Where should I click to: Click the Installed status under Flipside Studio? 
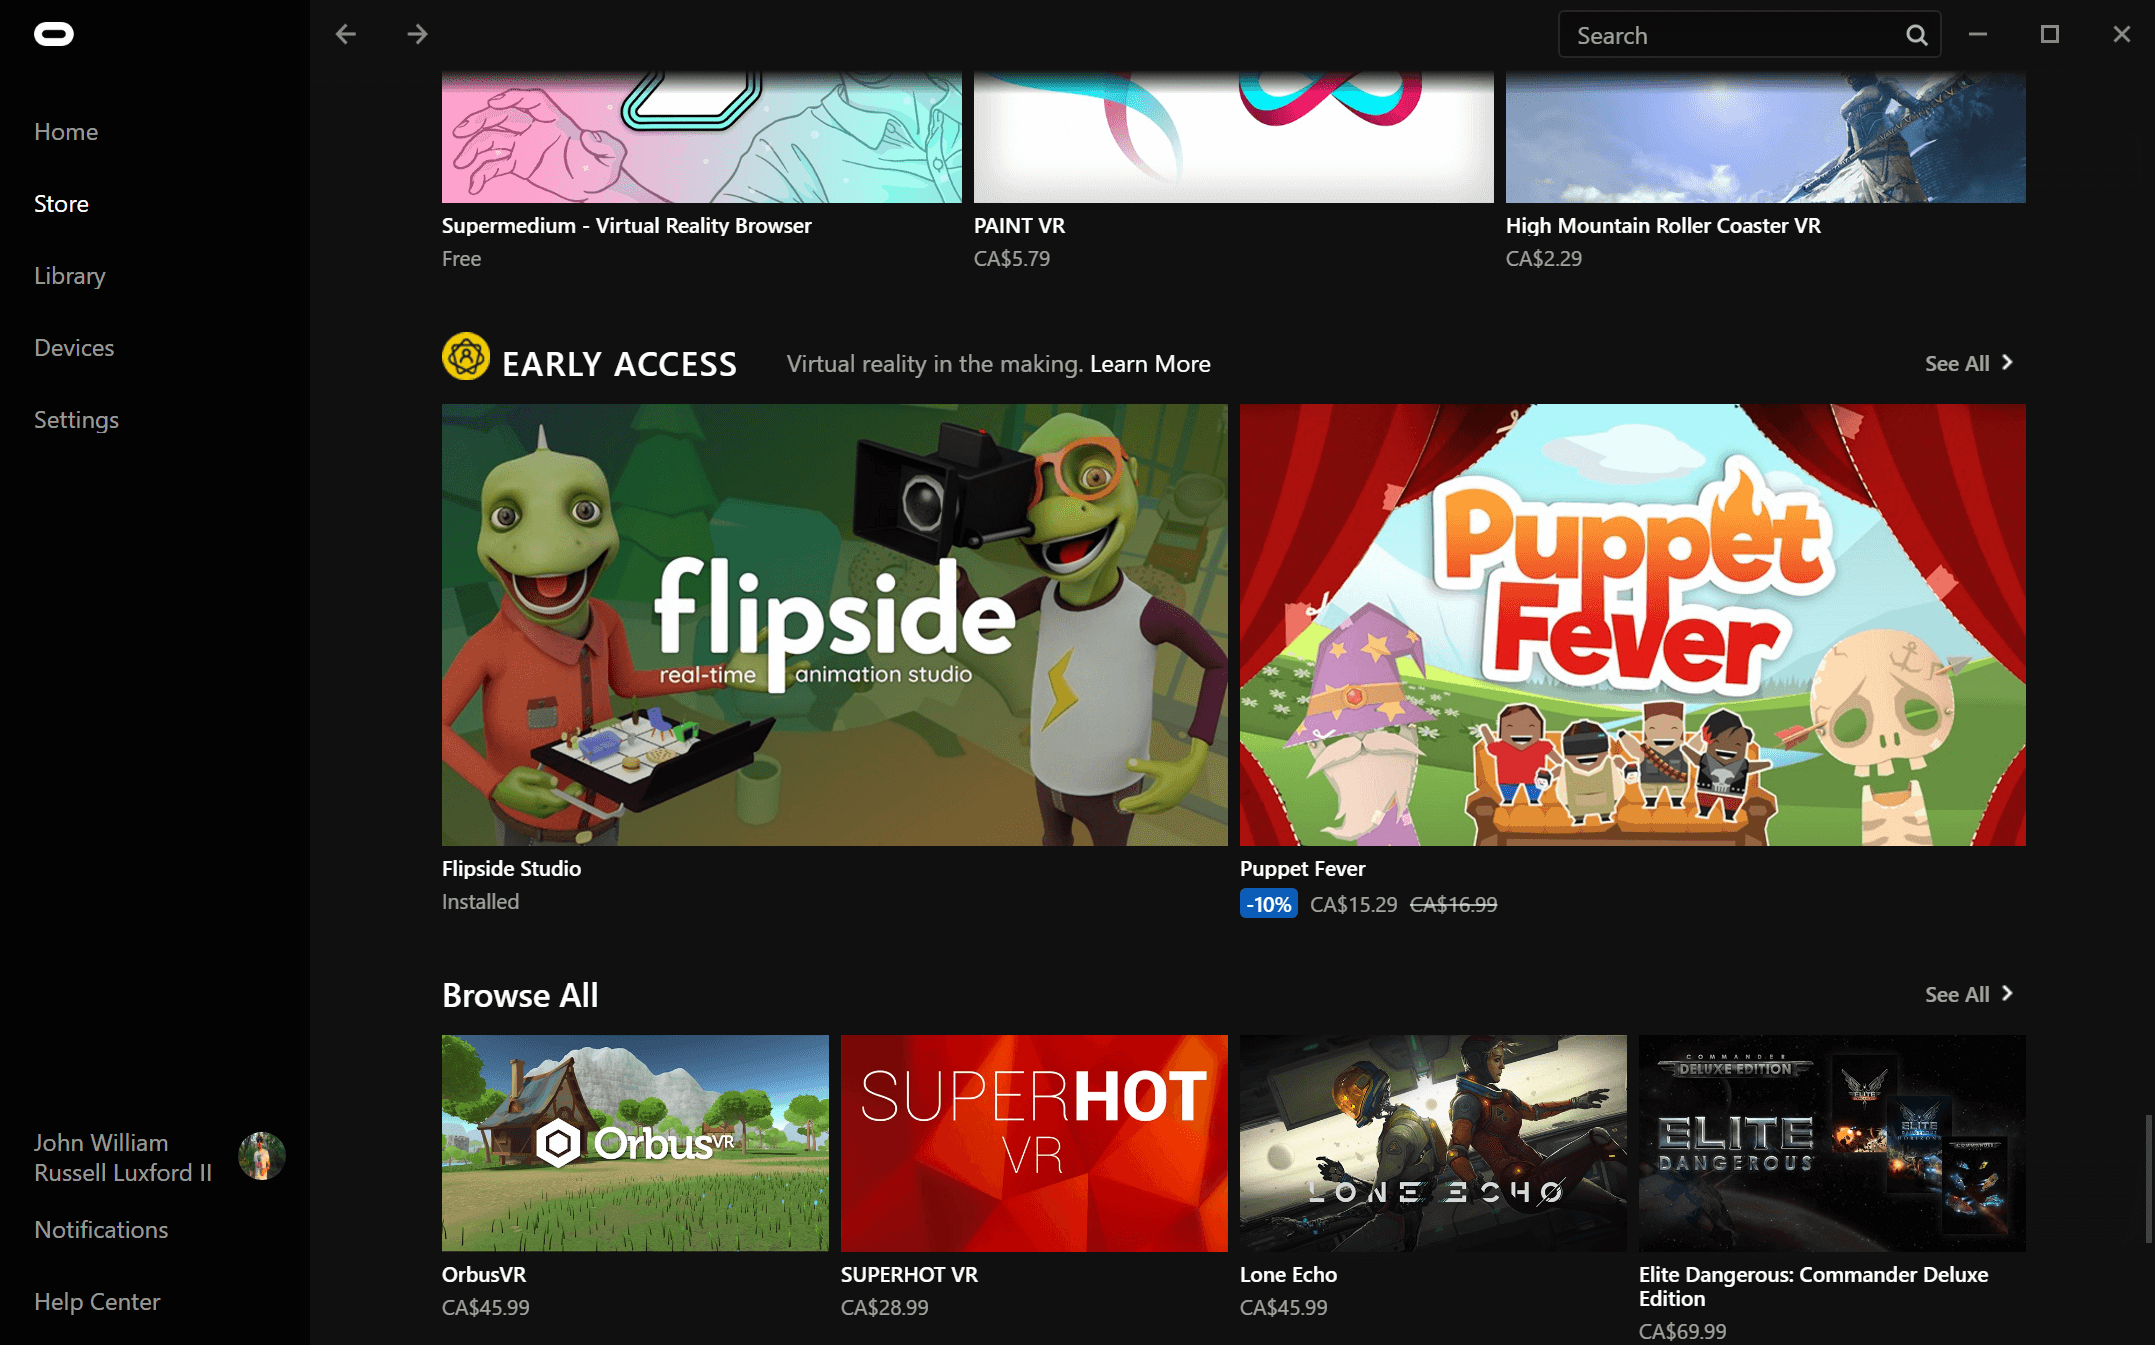point(480,902)
